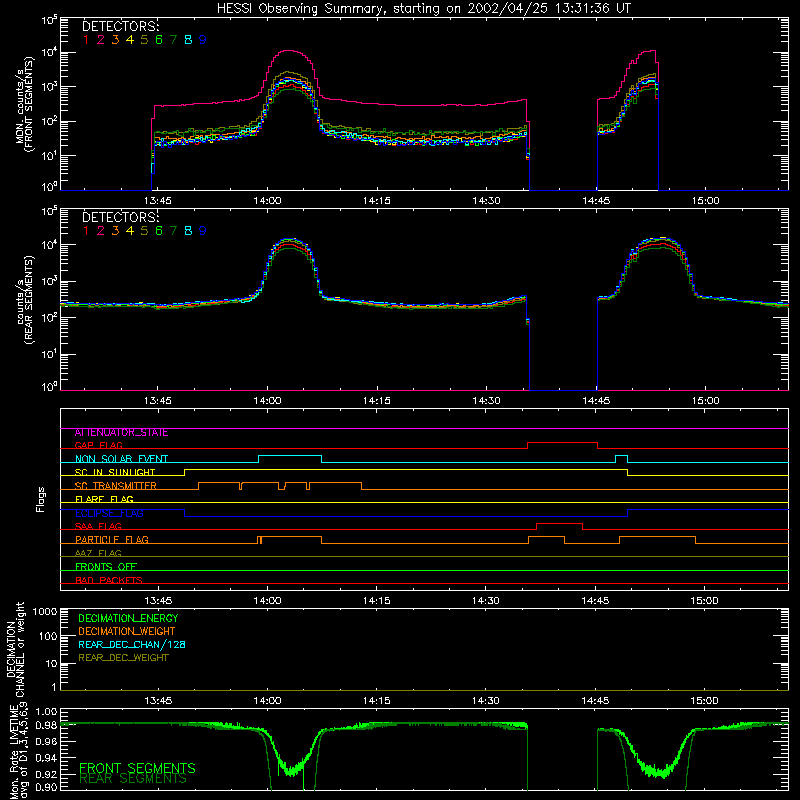Click 15:00 time tick under rear segments plot
Screen dimensions: 800x800
pyautogui.click(x=706, y=401)
